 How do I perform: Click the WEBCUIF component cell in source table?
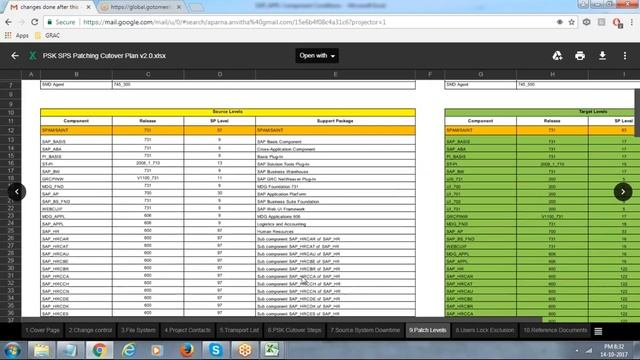[x=76, y=209]
